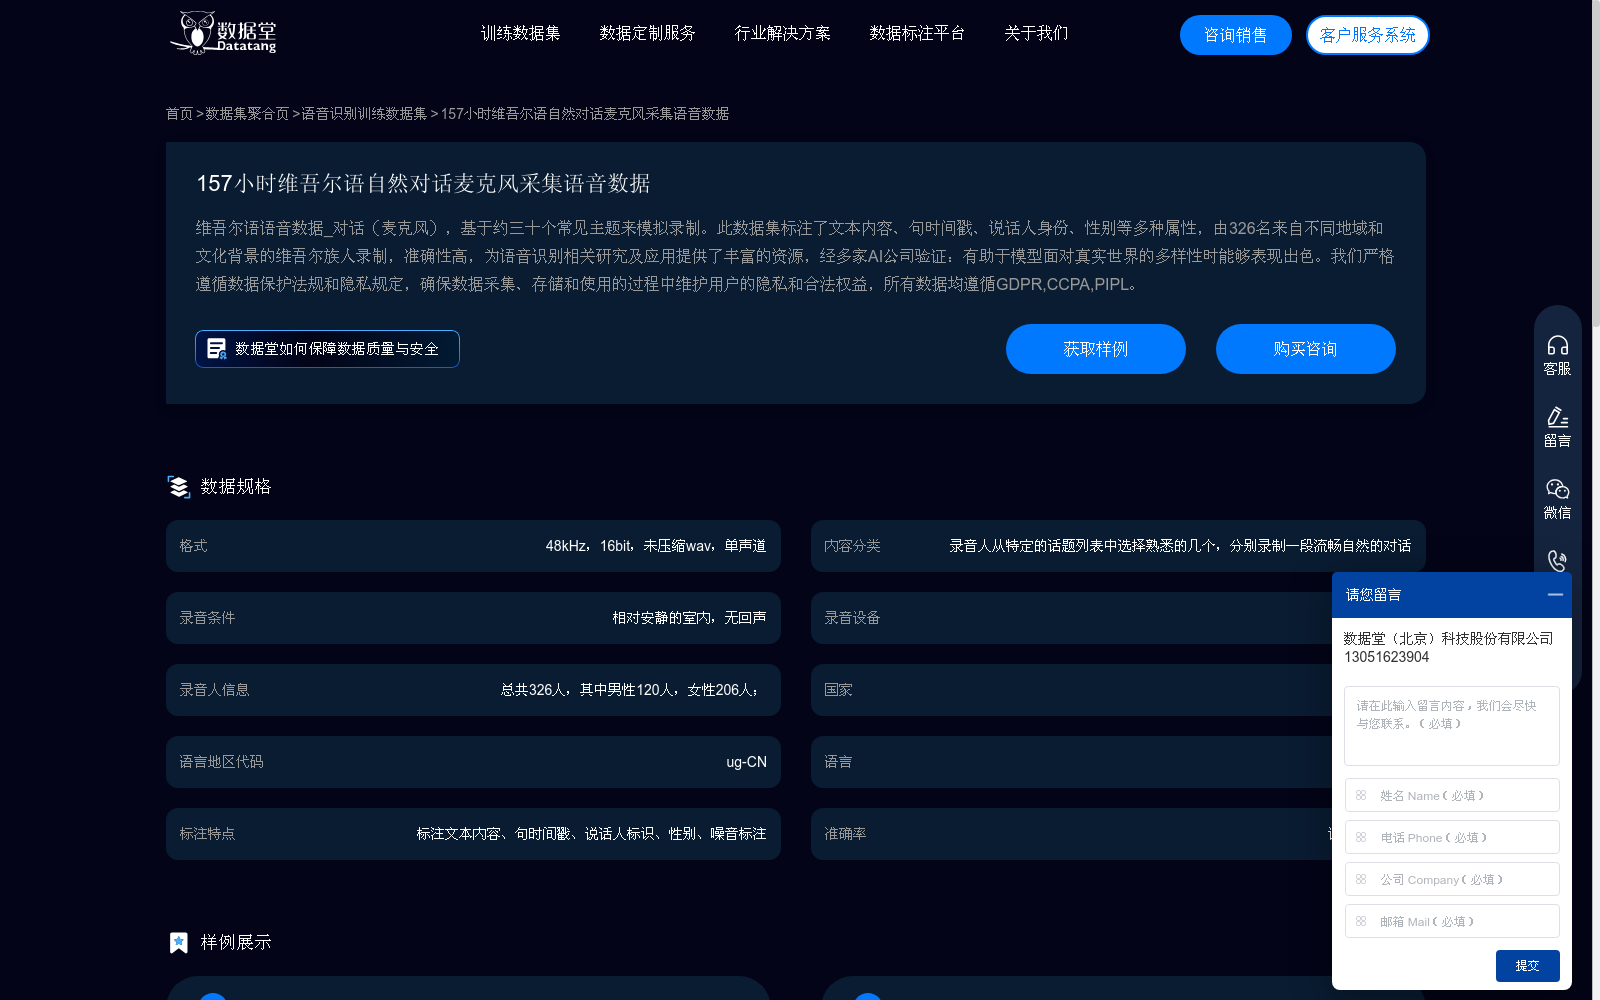The width and height of the screenshot is (1600, 1000).
Task: Click the phone call icon in sidebar
Action: click(1557, 561)
